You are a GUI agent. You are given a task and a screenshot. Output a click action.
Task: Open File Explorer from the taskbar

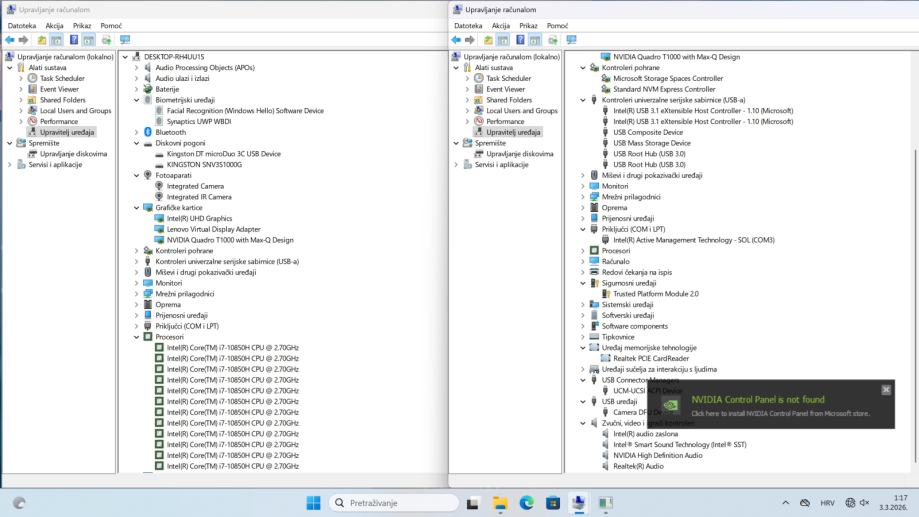pos(500,502)
